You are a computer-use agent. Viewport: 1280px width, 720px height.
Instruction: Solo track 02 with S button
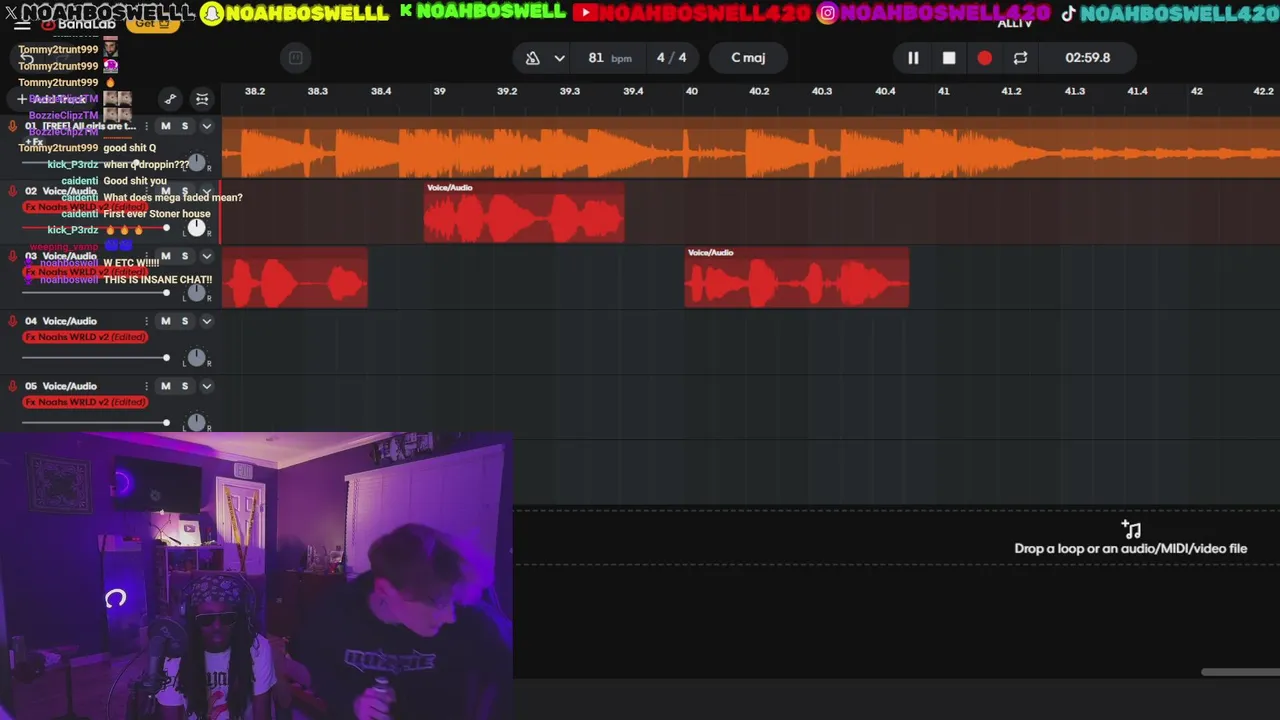[x=185, y=191]
